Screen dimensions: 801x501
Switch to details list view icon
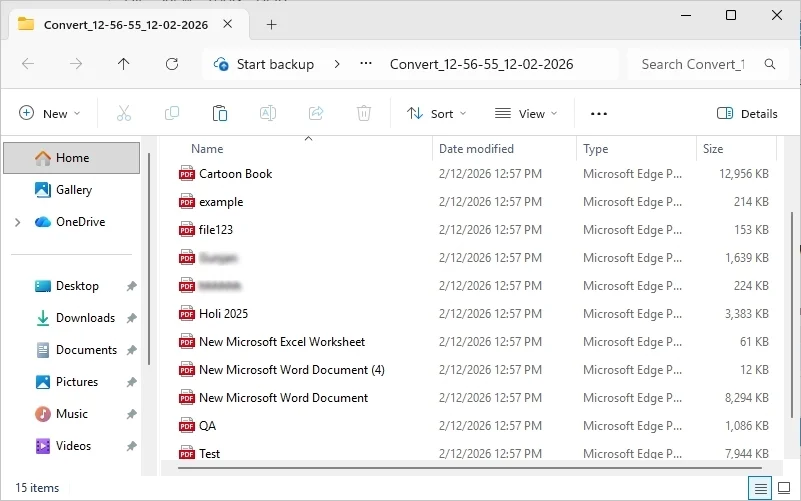(760, 488)
